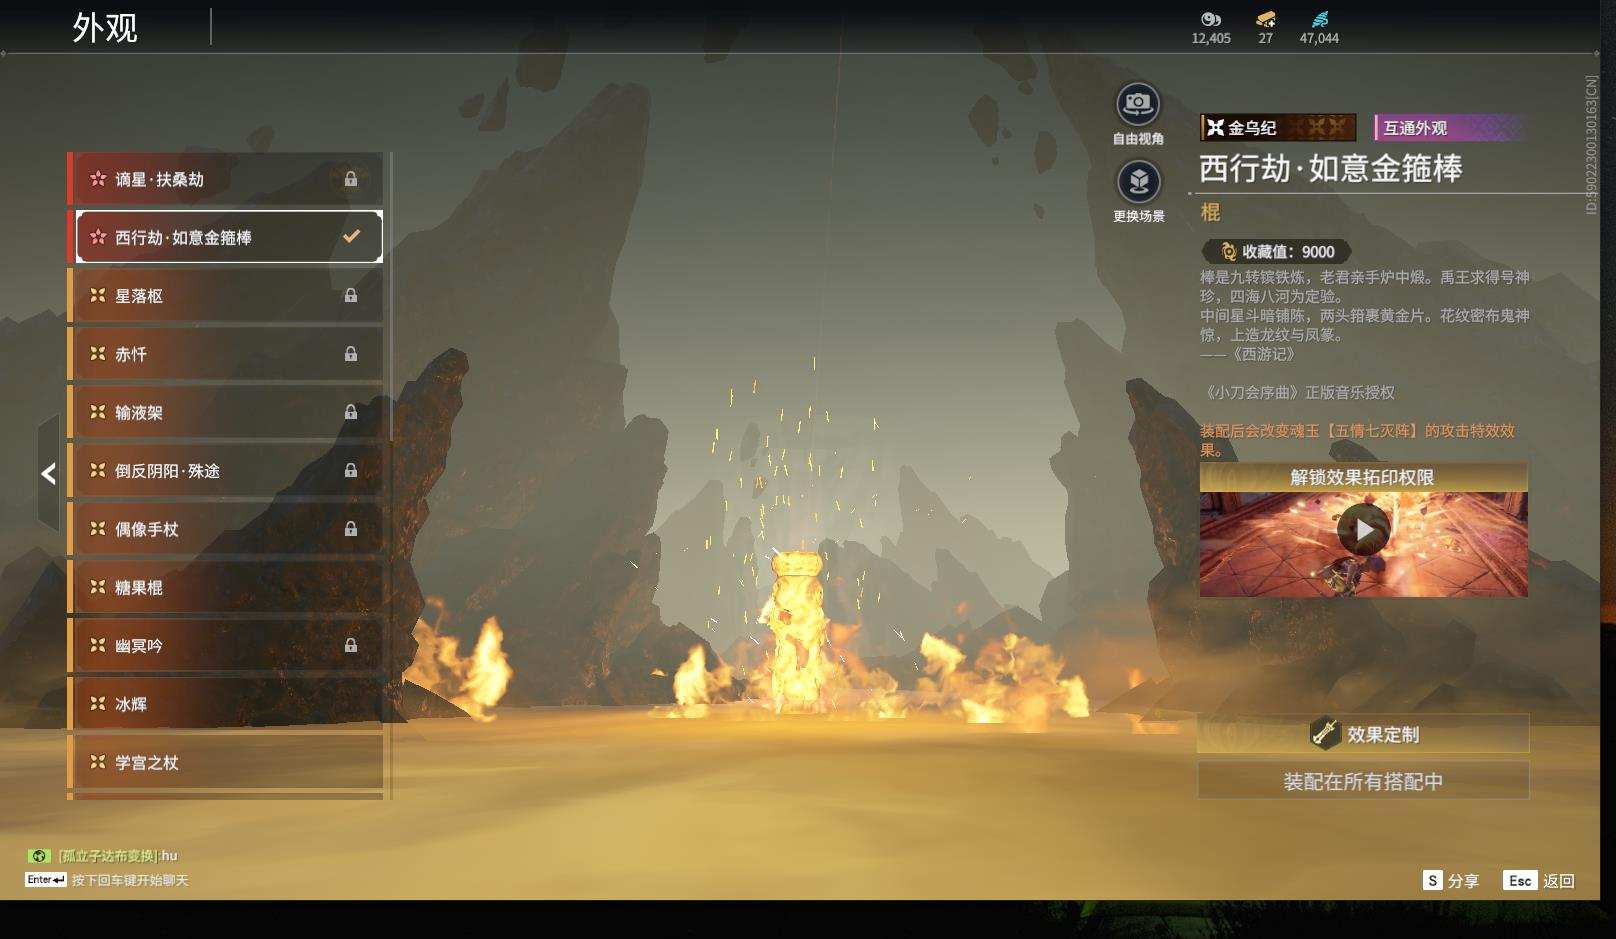
Task: Click the 47,044 currency amount
Action: tap(1319, 38)
